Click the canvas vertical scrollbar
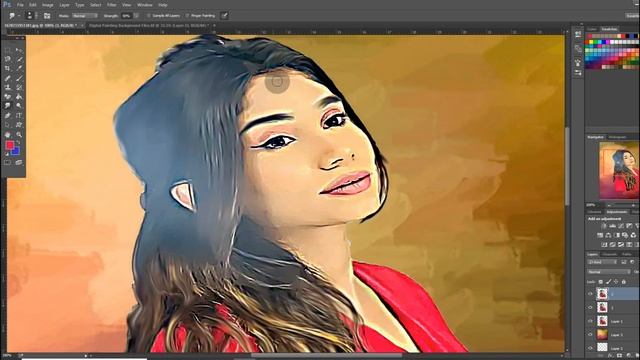The image size is (640, 360). 567,166
